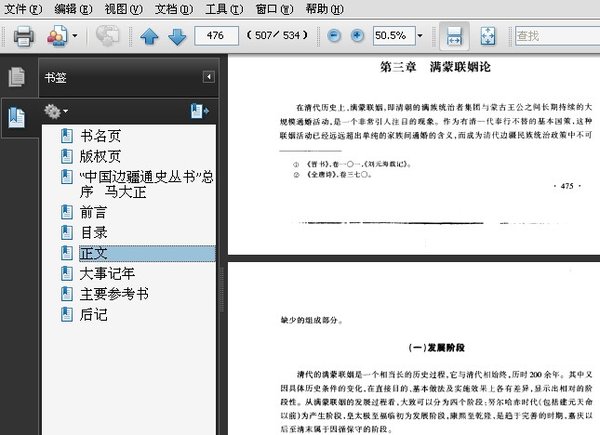Open the 文档(D) menu
Viewport: 600px width, 435px height.
(x=174, y=8)
